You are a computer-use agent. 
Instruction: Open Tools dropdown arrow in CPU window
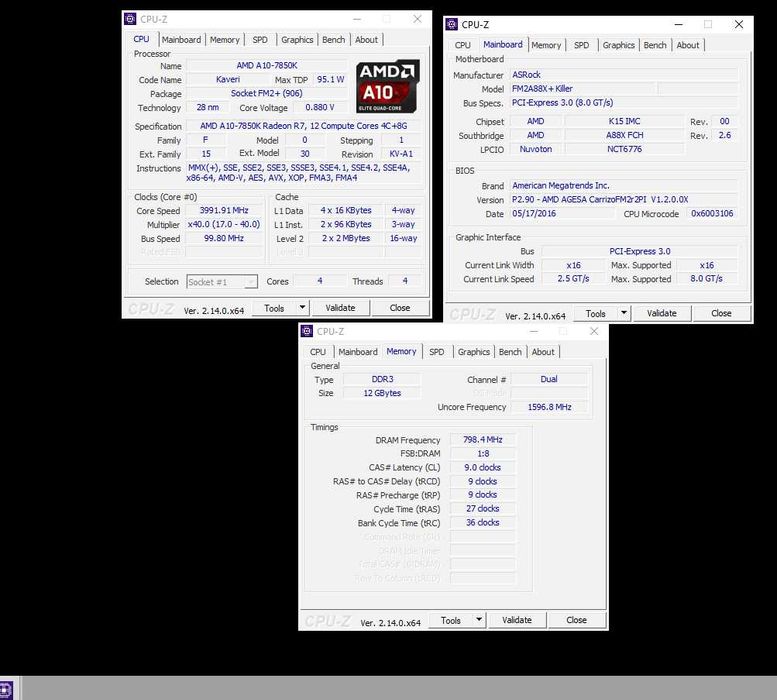302,308
